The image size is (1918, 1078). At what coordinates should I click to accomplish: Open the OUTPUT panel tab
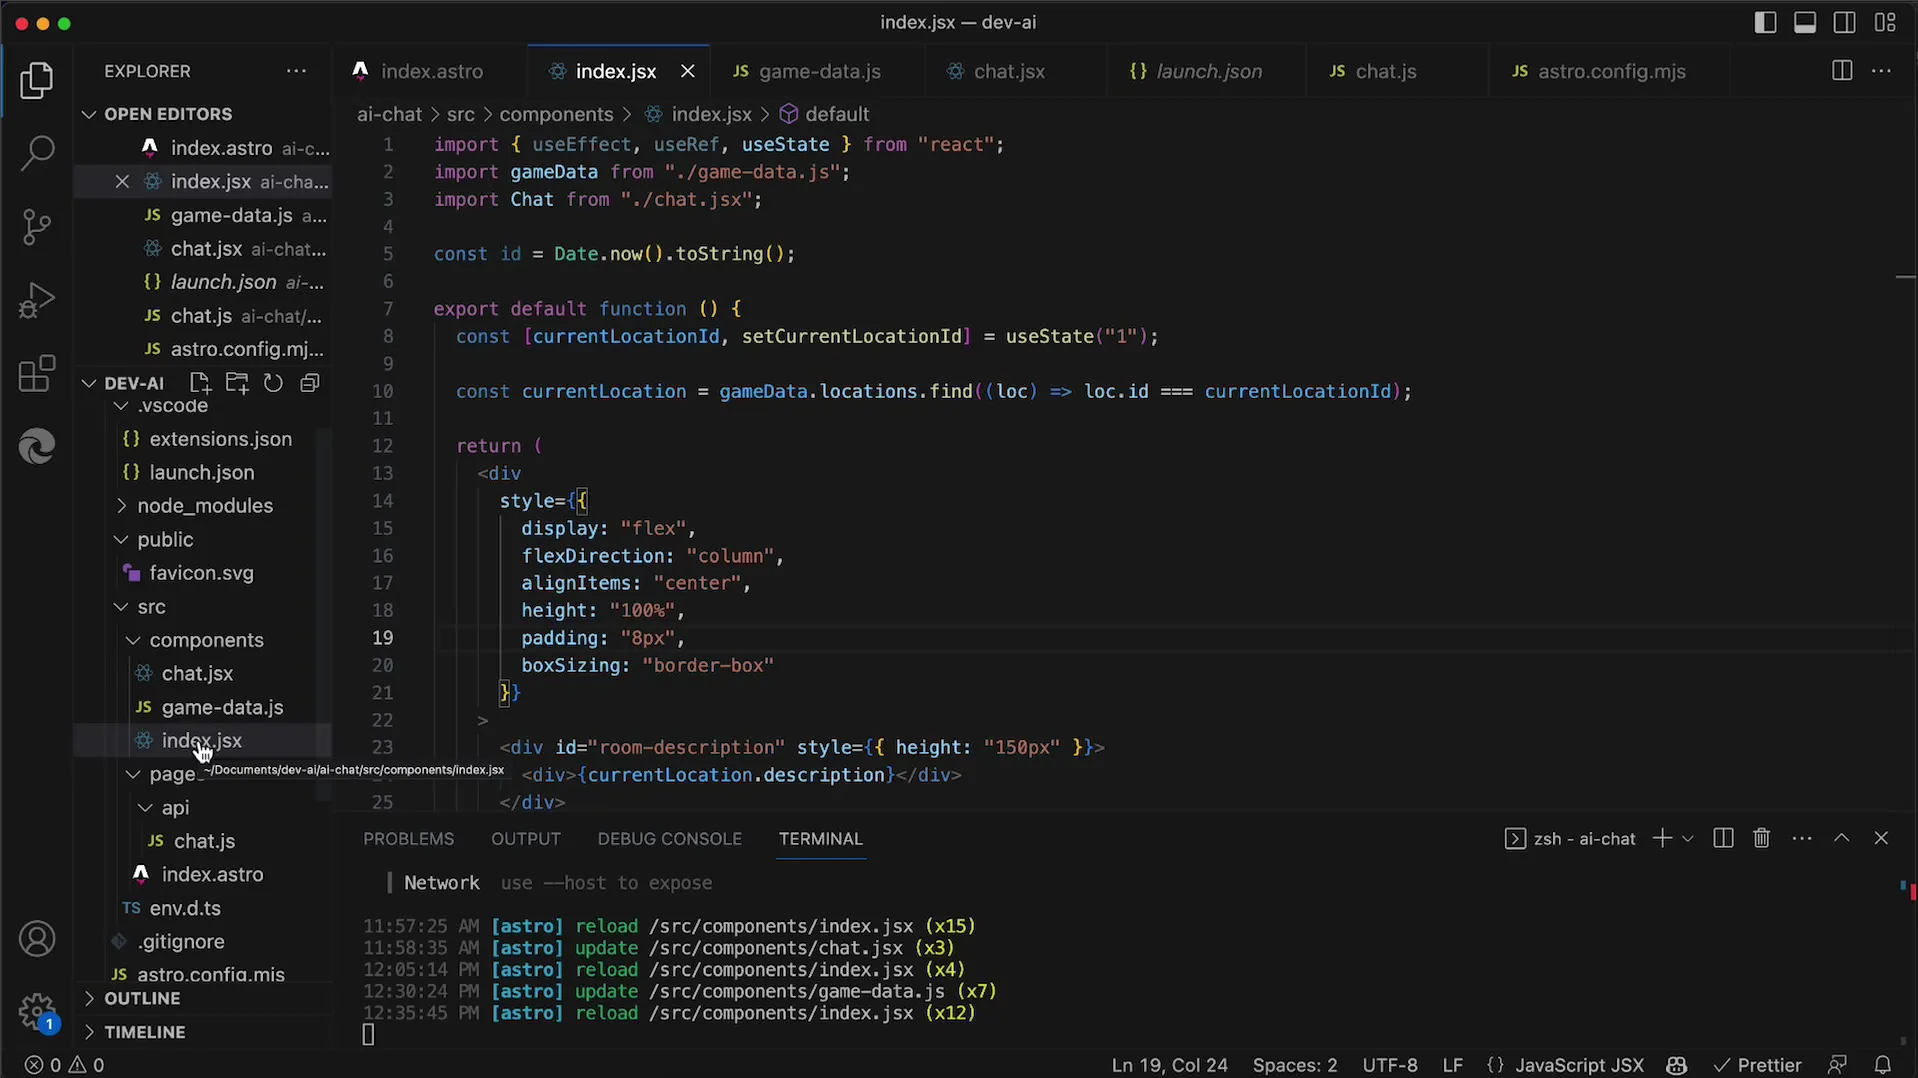click(x=525, y=839)
